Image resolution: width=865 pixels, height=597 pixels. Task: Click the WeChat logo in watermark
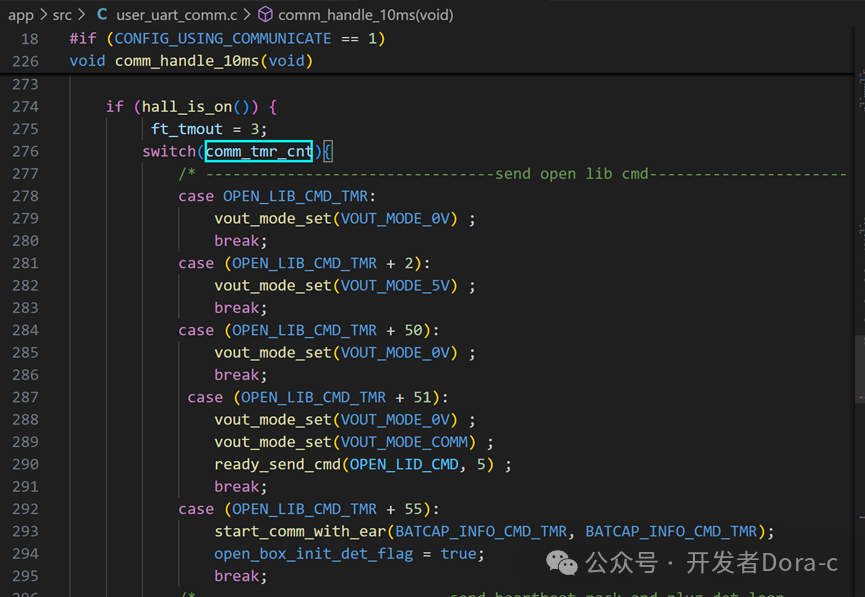[566, 564]
